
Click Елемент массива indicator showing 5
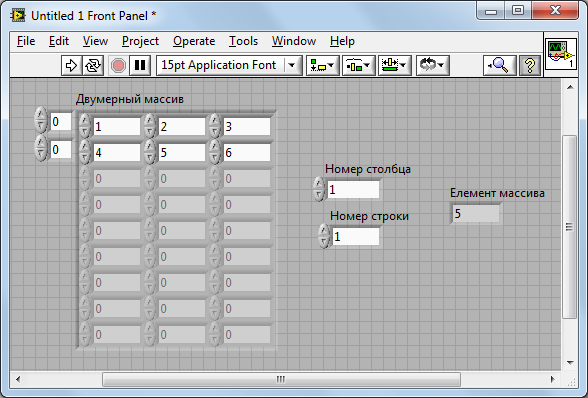click(476, 214)
